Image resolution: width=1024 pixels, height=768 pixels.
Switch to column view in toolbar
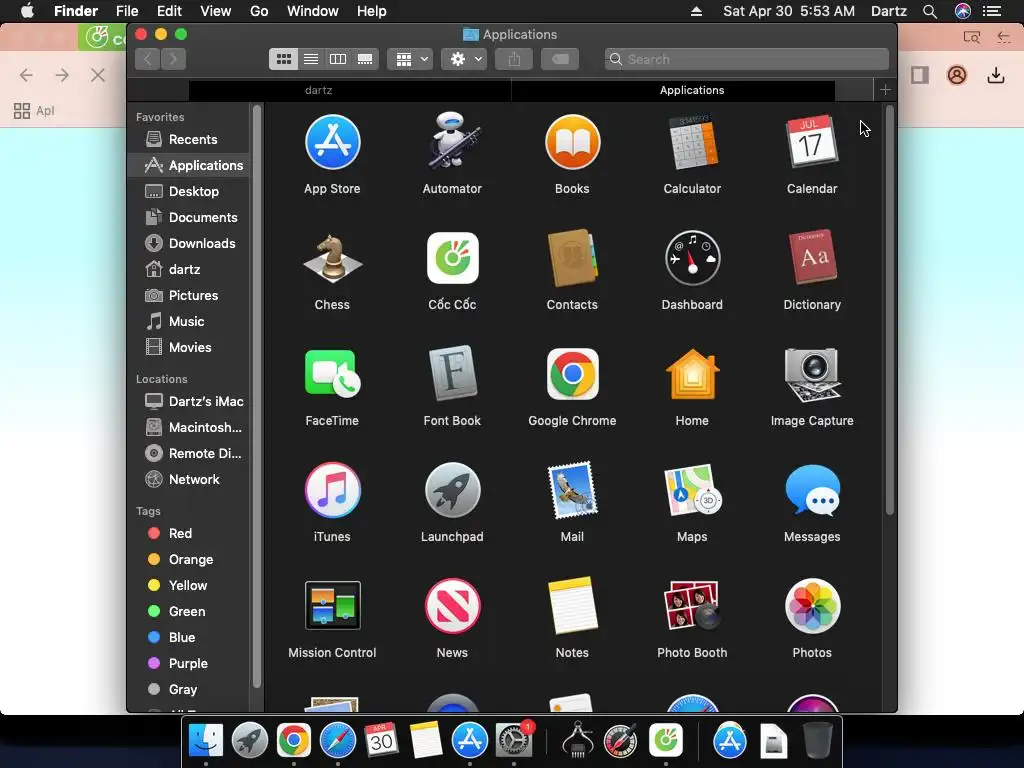pyautogui.click(x=338, y=59)
